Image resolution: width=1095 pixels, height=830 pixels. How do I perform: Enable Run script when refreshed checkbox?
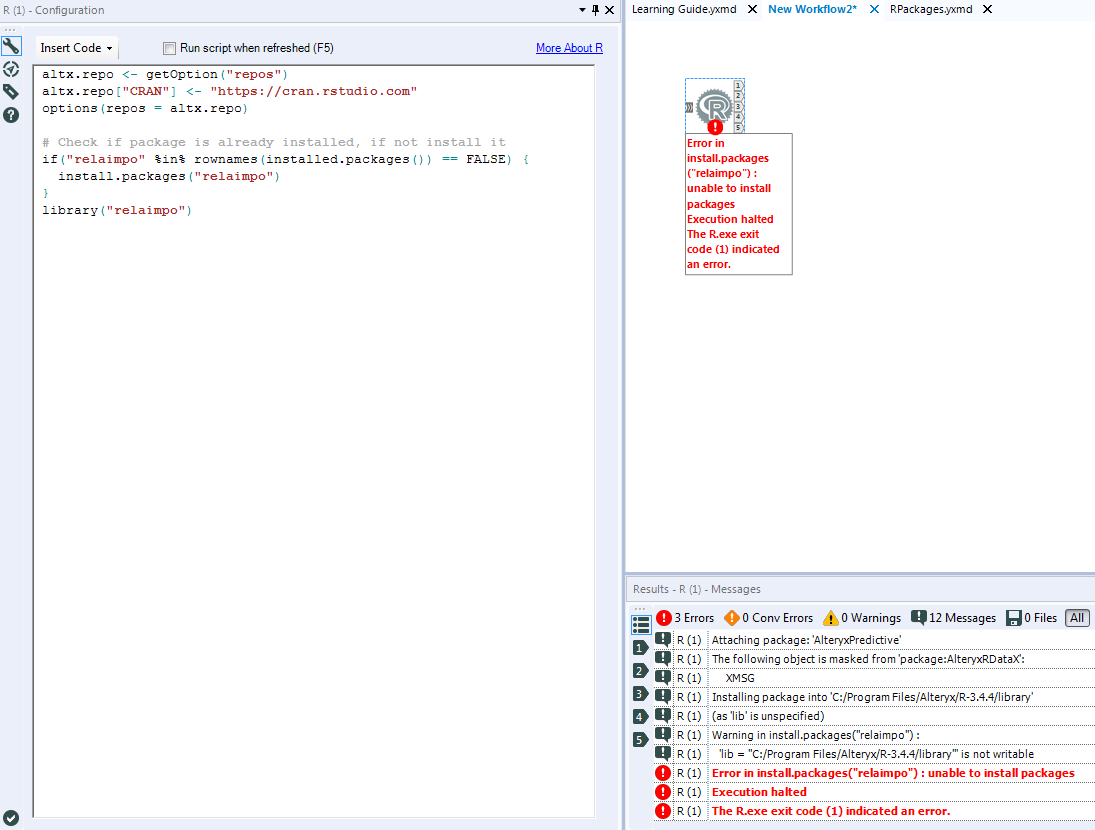168,48
